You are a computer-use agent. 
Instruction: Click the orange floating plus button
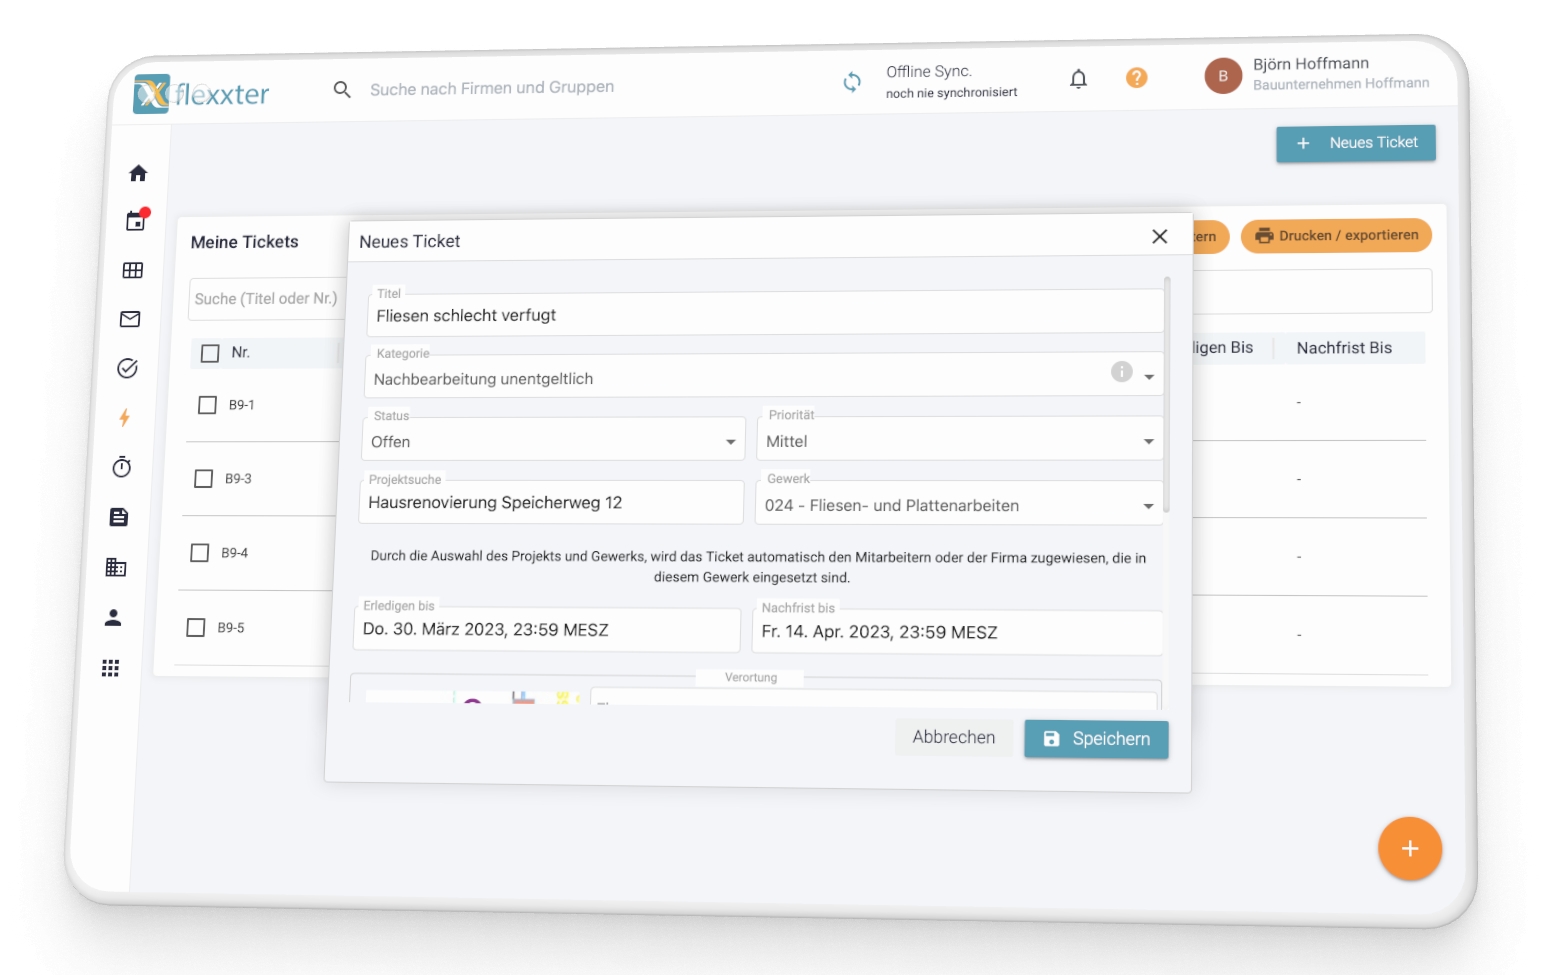pos(1410,849)
